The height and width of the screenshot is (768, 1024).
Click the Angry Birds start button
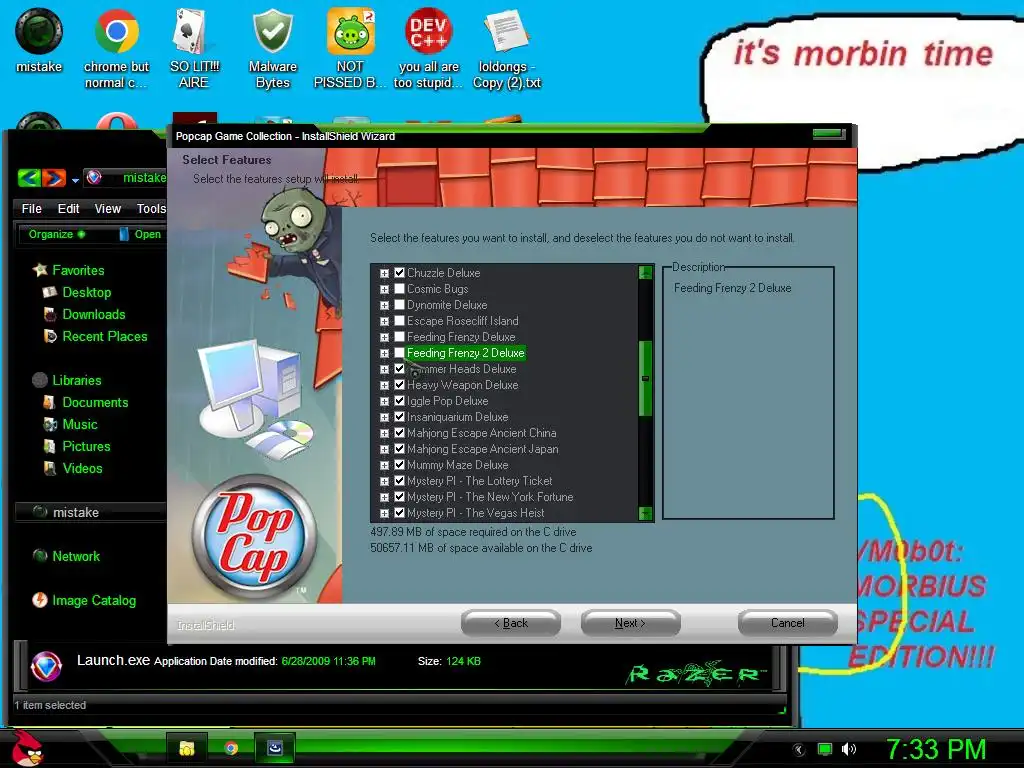(x=26, y=748)
